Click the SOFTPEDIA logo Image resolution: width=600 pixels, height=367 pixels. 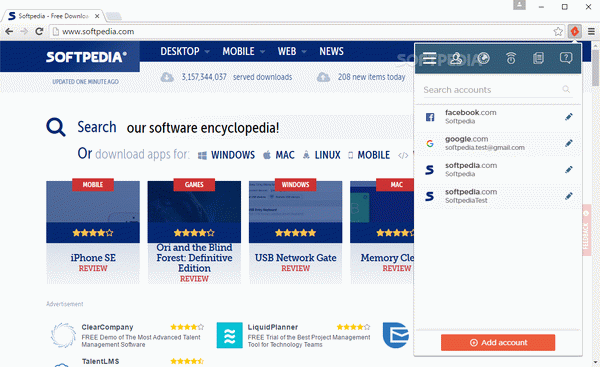tap(86, 57)
